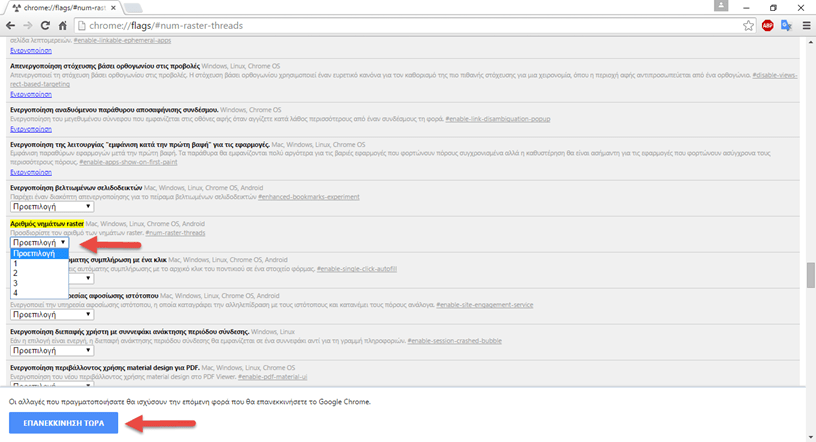Choose option 4 in raster threads list
Viewport: 816px width, 442px height.
click(40, 293)
